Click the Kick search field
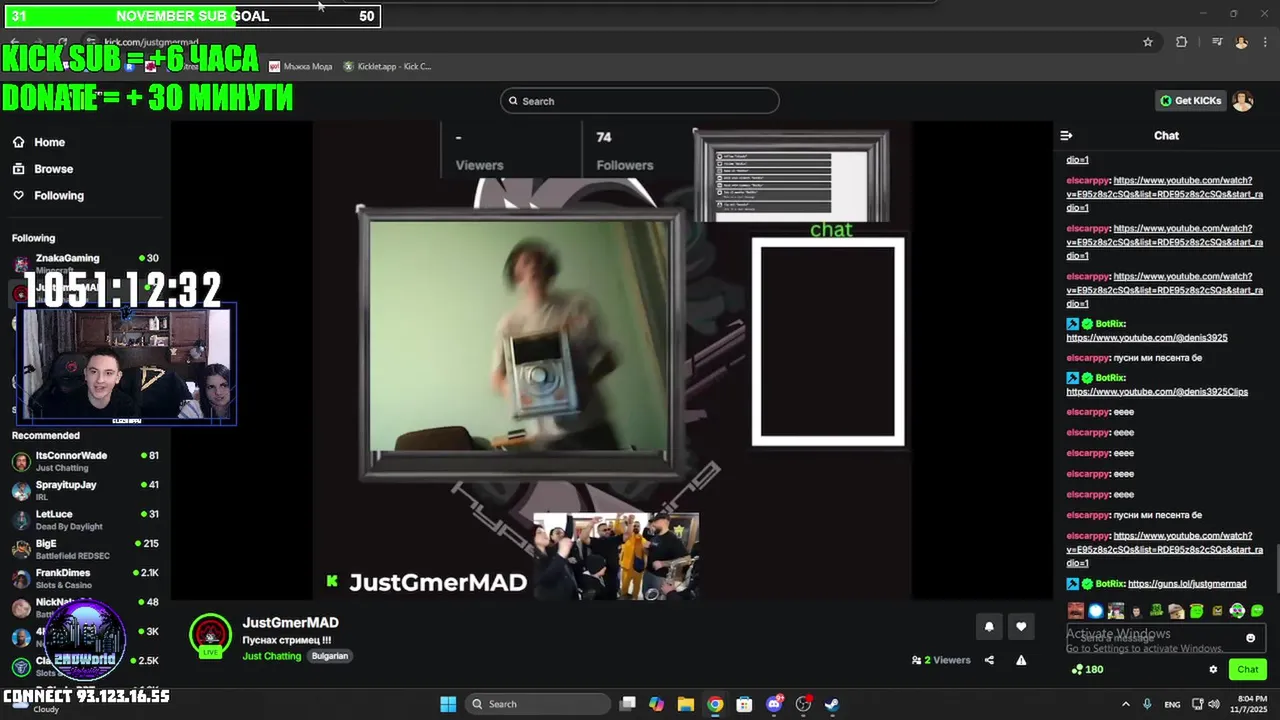Screen dimensions: 1280x720 [640, 101]
